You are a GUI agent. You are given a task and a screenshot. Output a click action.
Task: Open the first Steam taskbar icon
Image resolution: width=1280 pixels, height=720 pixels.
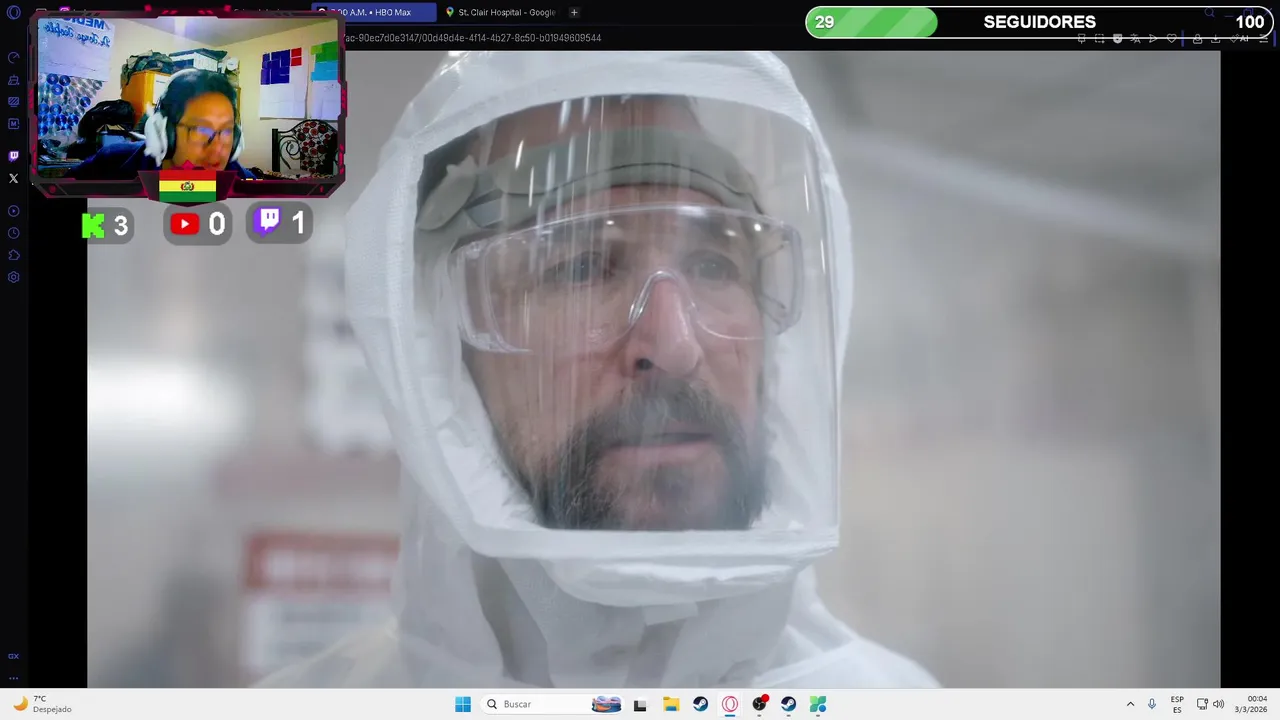tap(700, 704)
